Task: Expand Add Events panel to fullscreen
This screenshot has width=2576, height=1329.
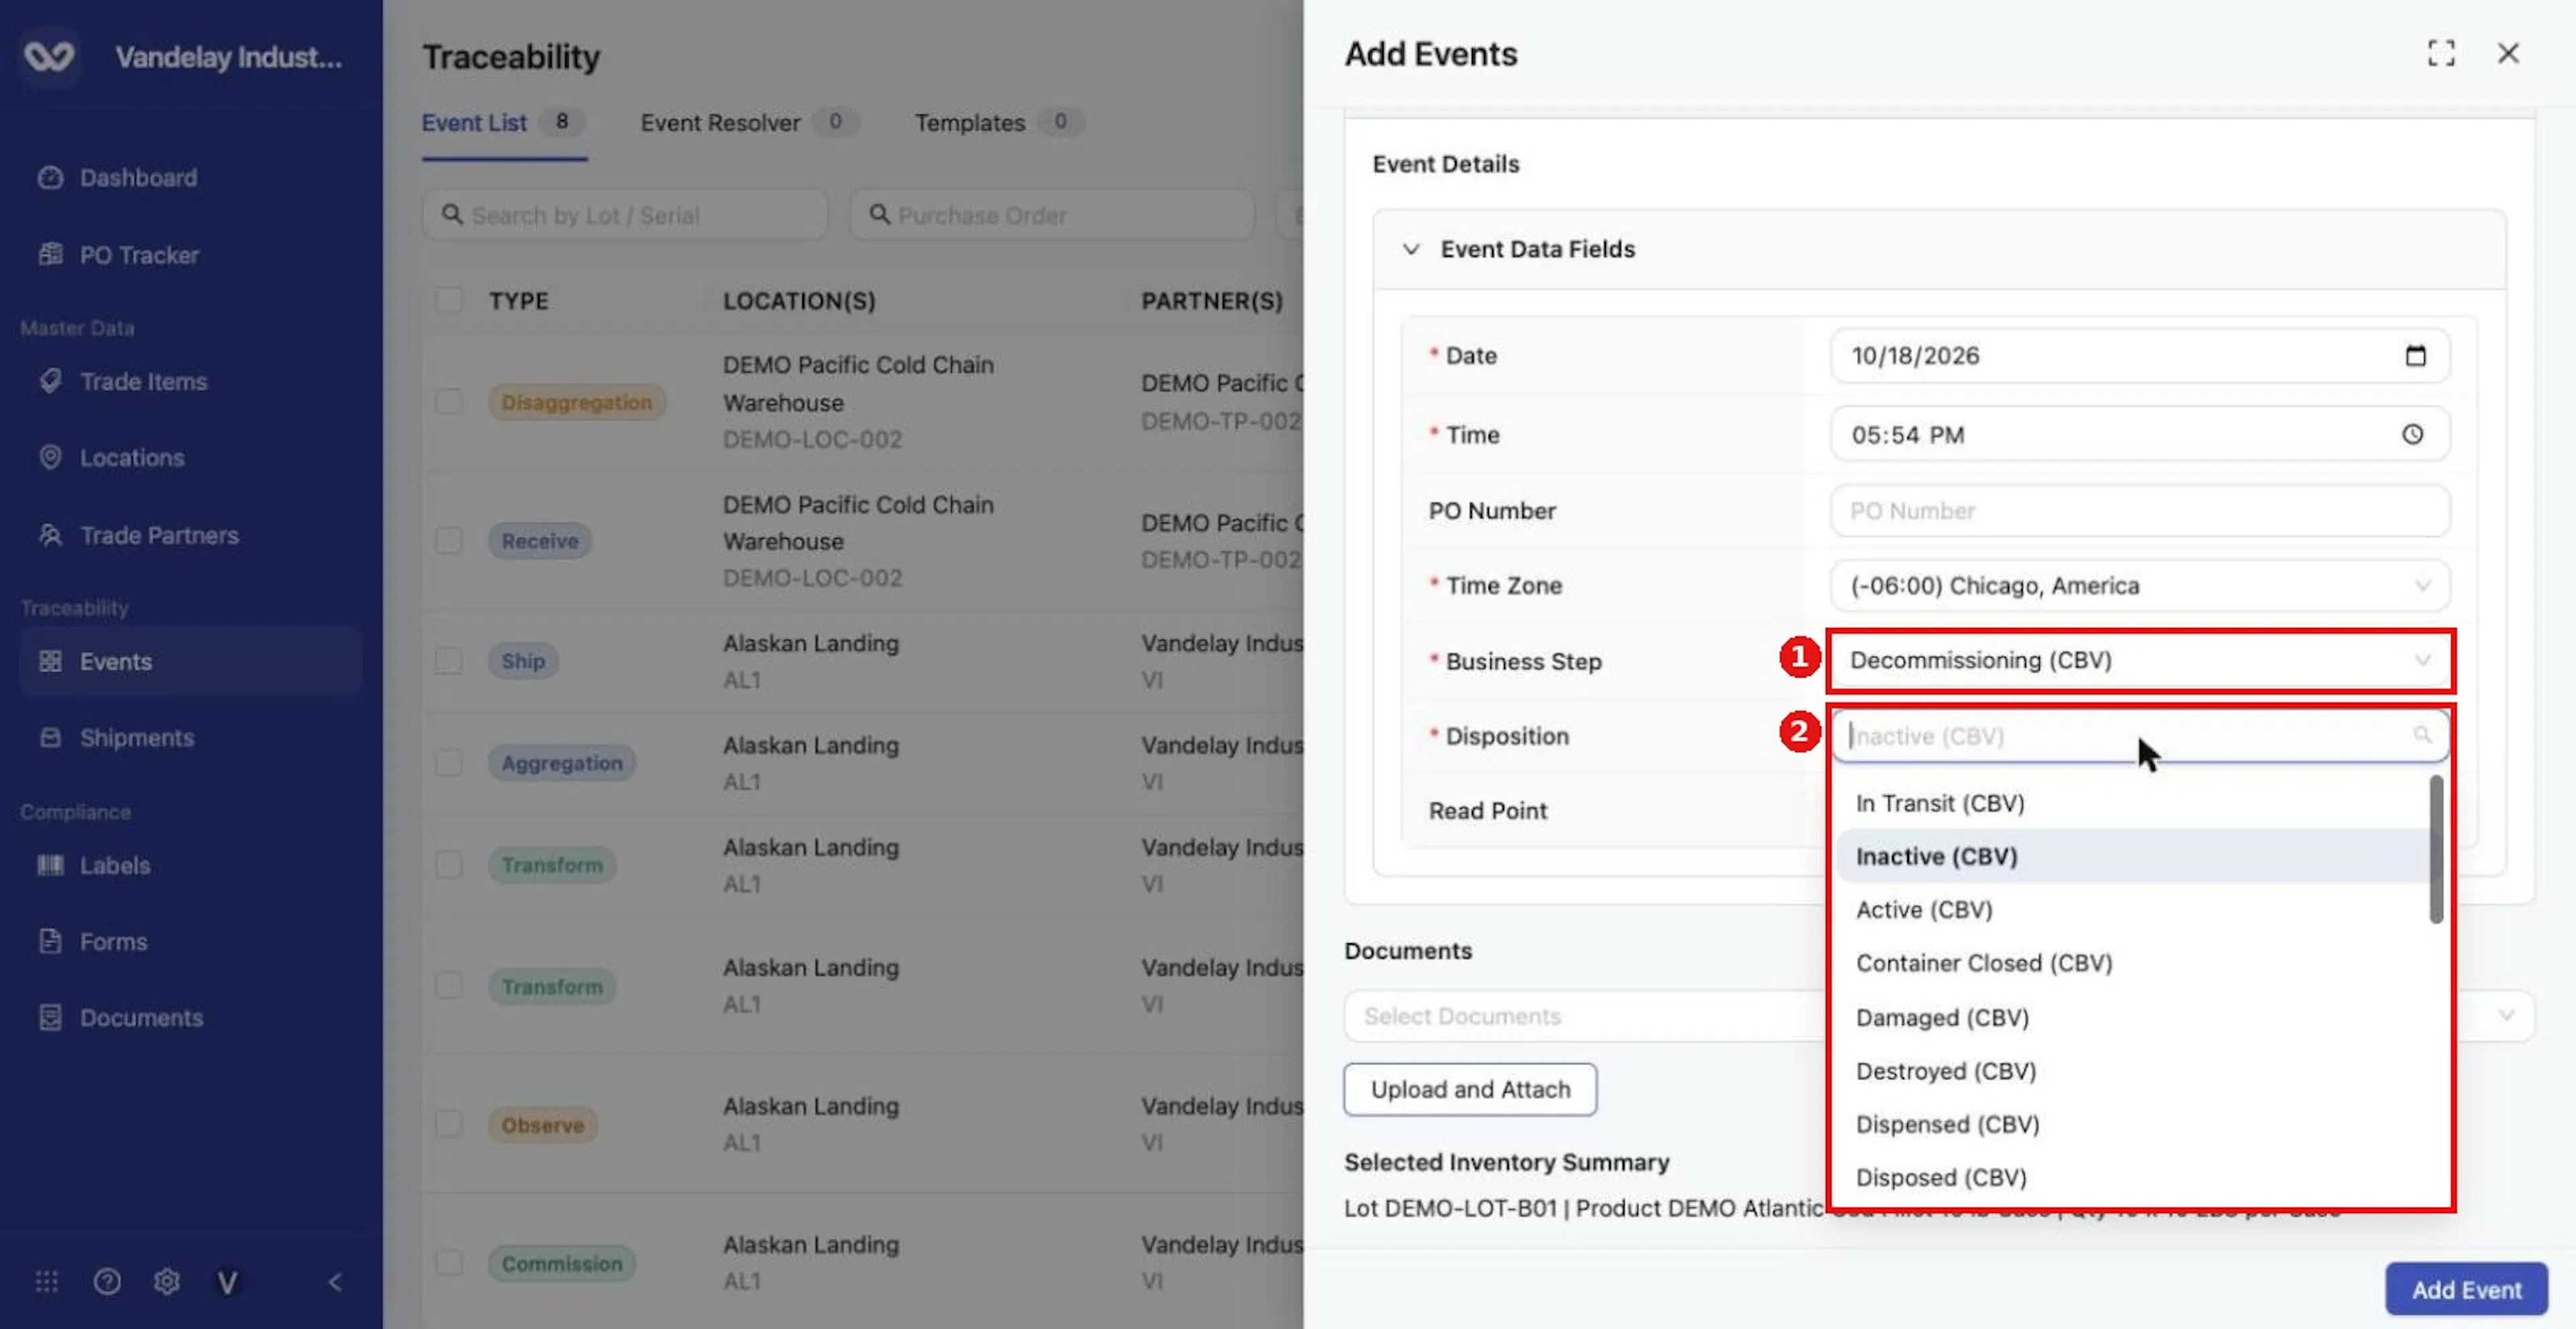Action: [x=2441, y=53]
